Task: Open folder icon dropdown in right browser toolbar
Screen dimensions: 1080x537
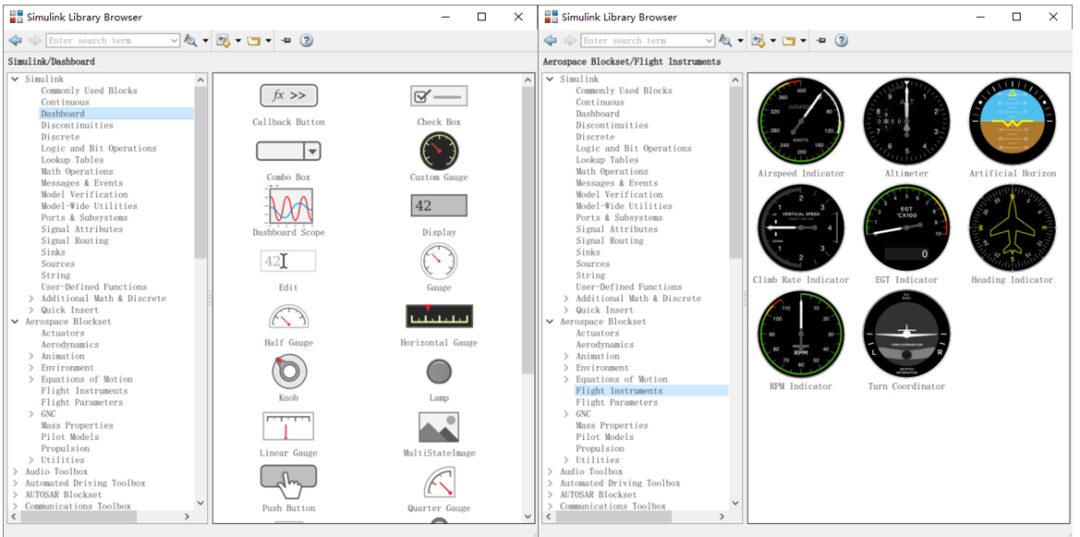Action: coord(802,41)
